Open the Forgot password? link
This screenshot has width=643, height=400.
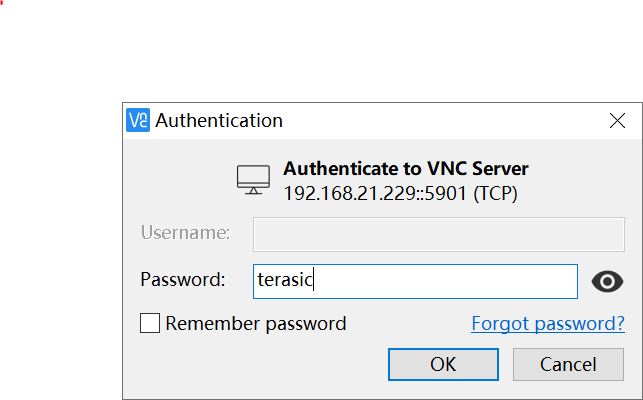pyautogui.click(x=547, y=323)
